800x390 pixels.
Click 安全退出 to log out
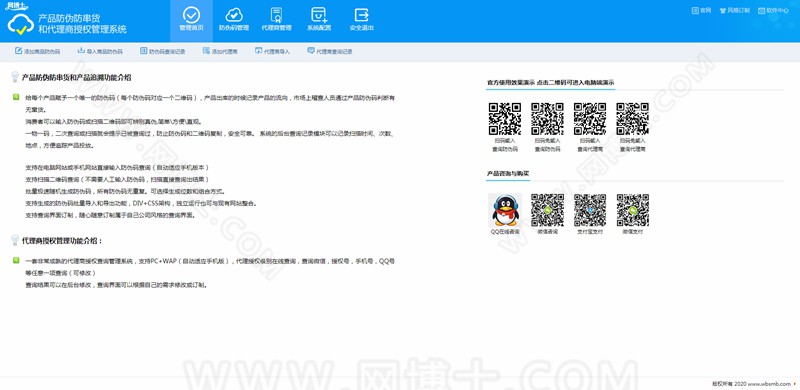[361, 20]
